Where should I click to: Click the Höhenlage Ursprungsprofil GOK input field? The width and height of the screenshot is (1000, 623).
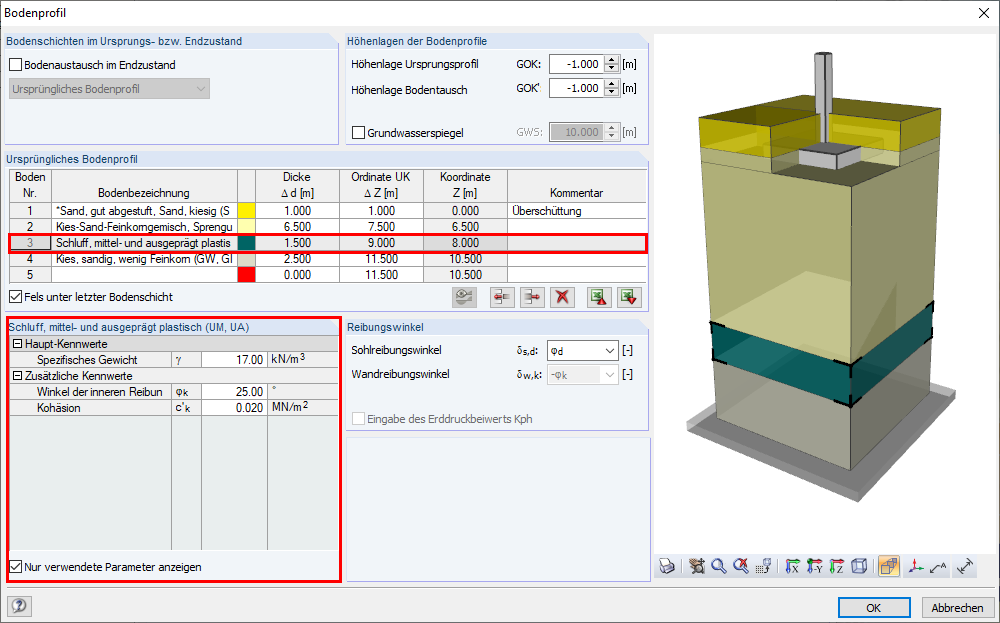coord(577,64)
